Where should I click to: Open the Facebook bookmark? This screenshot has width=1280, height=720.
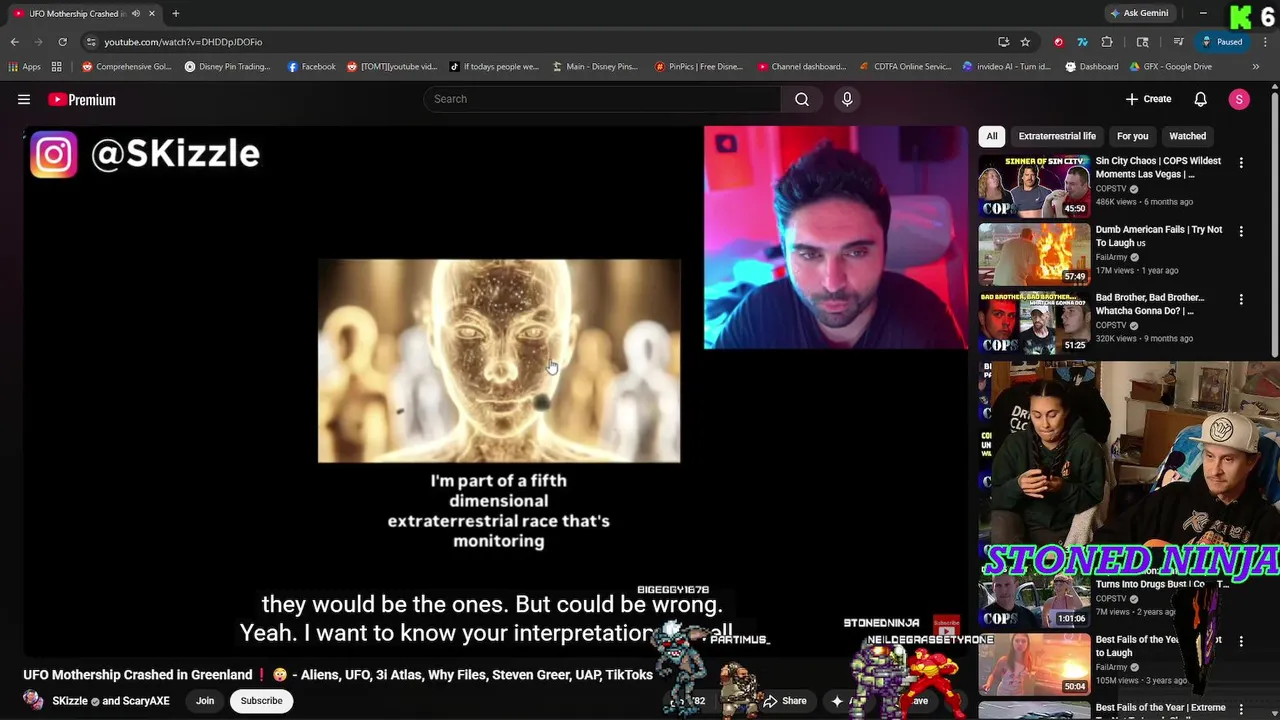click(x=311, y=67)
